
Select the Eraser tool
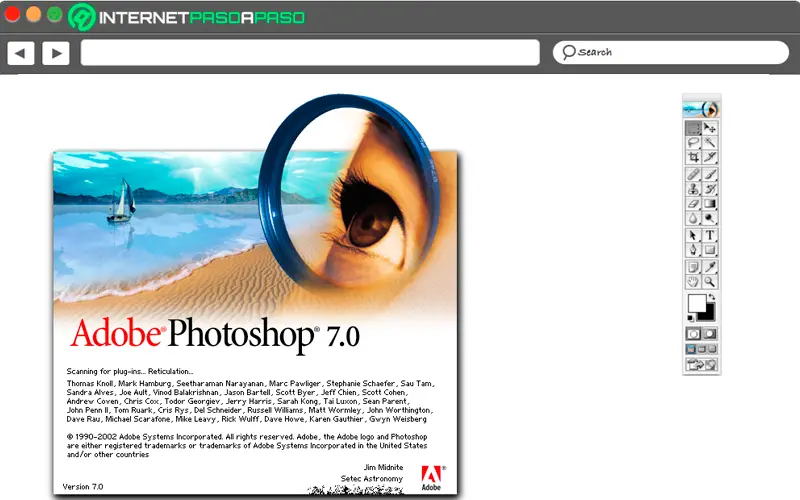[x=693, y=204]
